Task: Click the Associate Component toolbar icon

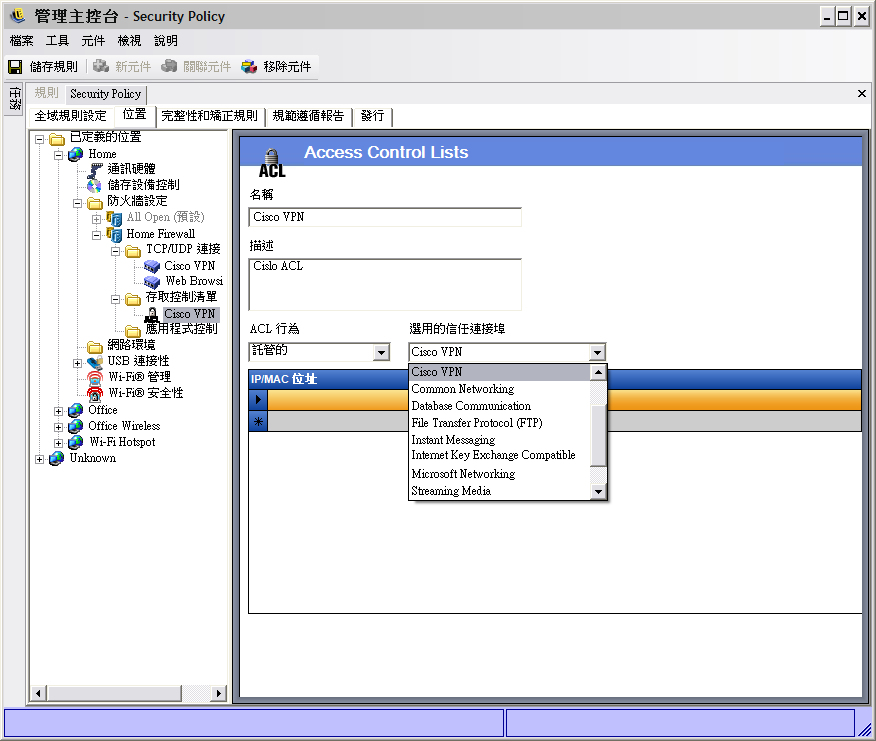Action: pos(169,66)
